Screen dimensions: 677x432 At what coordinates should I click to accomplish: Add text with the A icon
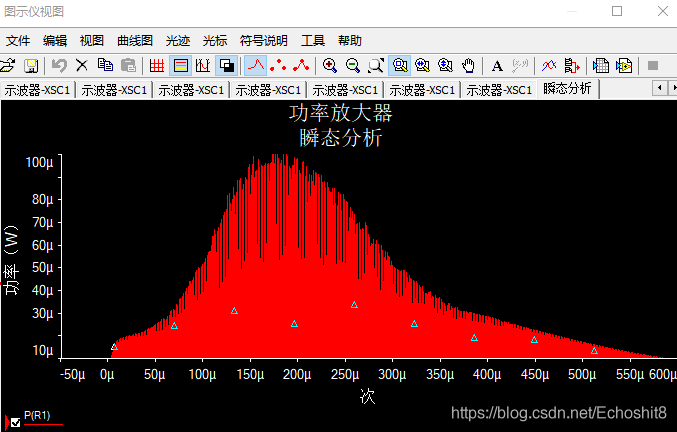(497, 66)
